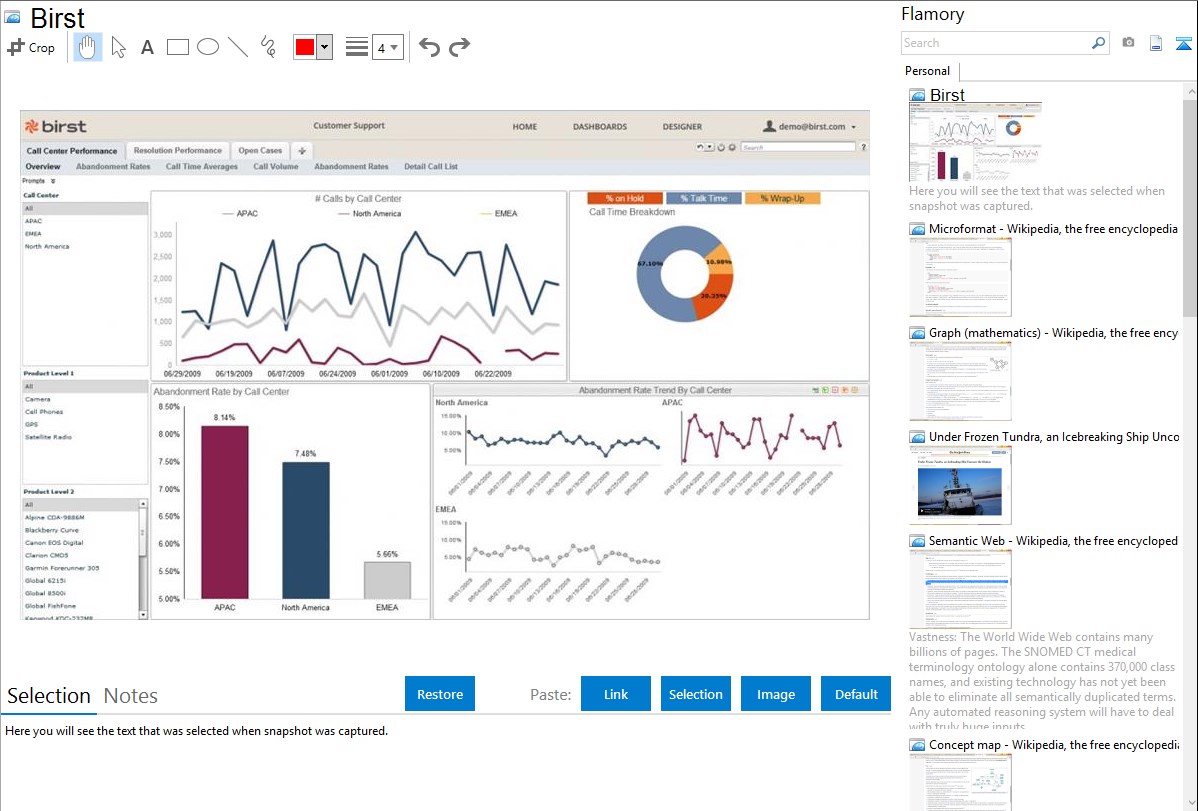This screenshot has height=811, width=1198.
Task: Open the Birst snapshot thumbnail in list
Action: tap(976, 142)
